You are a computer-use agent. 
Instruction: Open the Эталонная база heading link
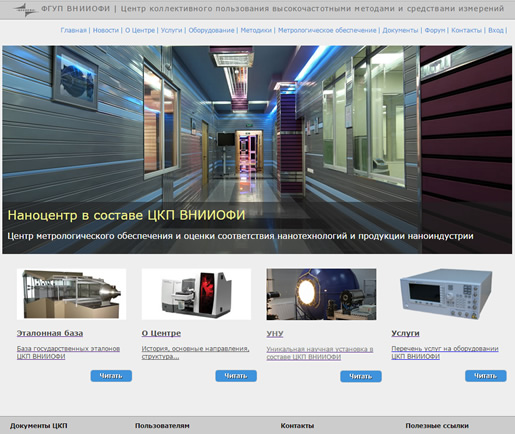point(50,333)
